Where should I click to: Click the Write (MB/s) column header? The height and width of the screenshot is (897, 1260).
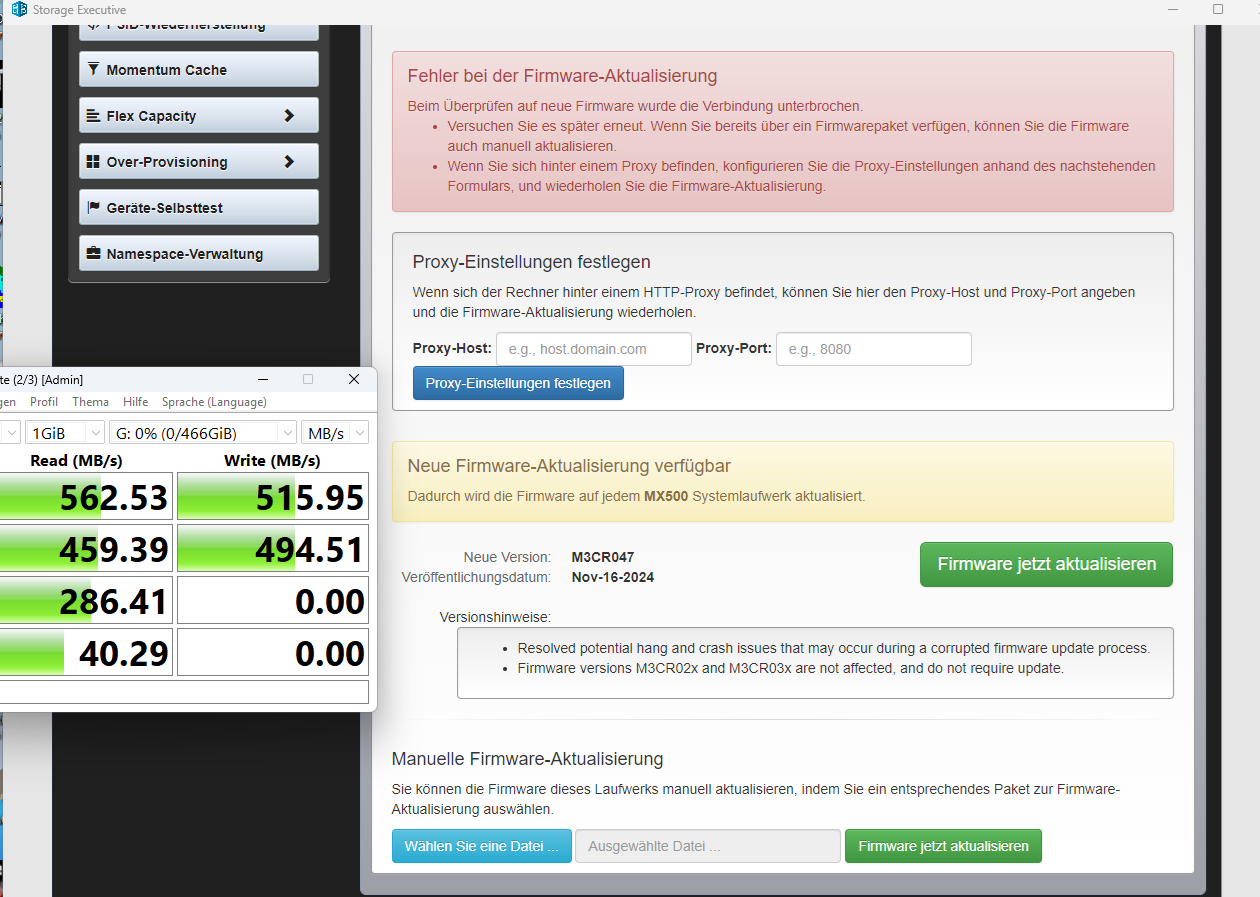272,460
